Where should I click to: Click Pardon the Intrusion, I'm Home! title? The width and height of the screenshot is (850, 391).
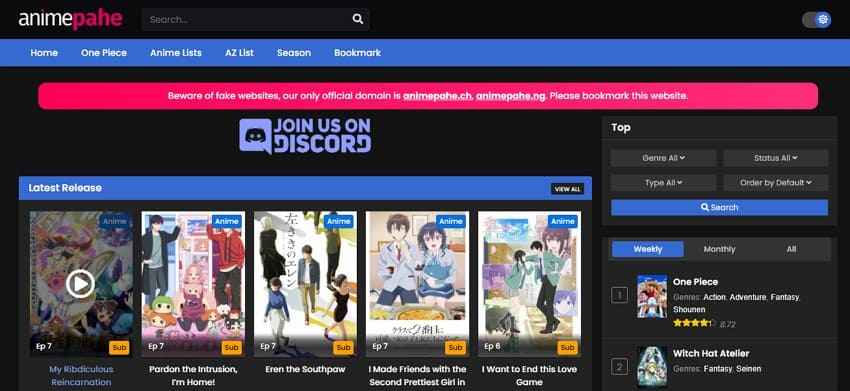[193, 375]
